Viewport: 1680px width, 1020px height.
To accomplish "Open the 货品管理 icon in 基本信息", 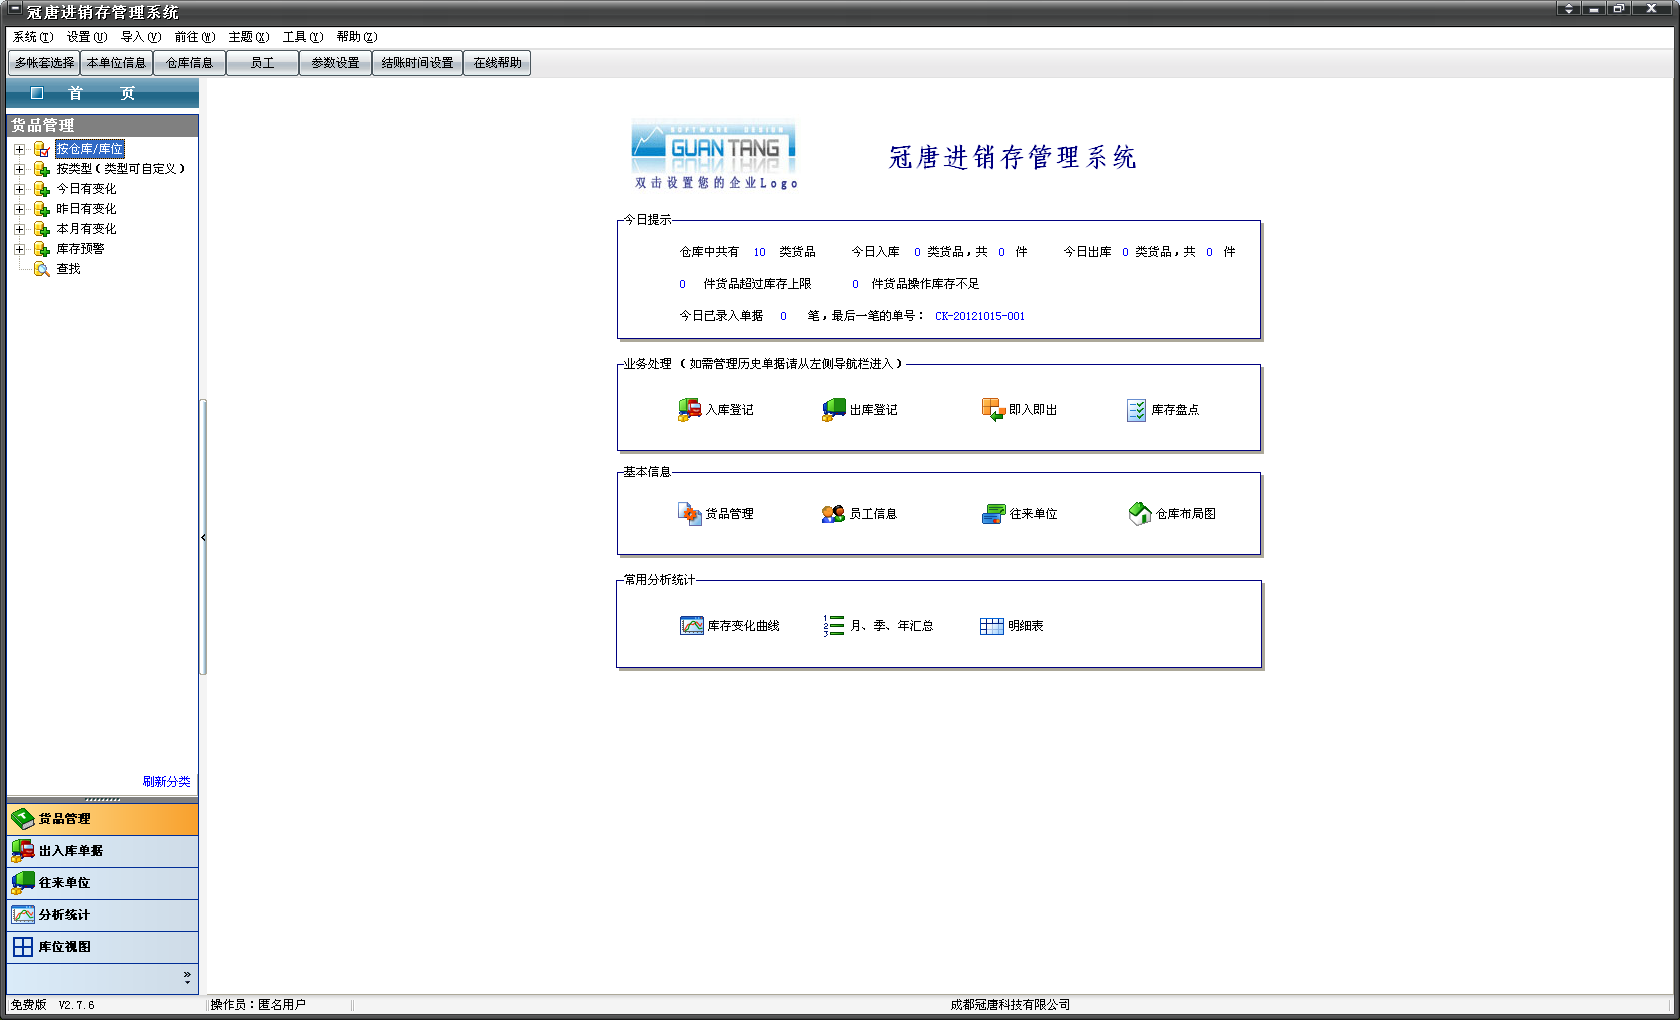I will (690, 514).
